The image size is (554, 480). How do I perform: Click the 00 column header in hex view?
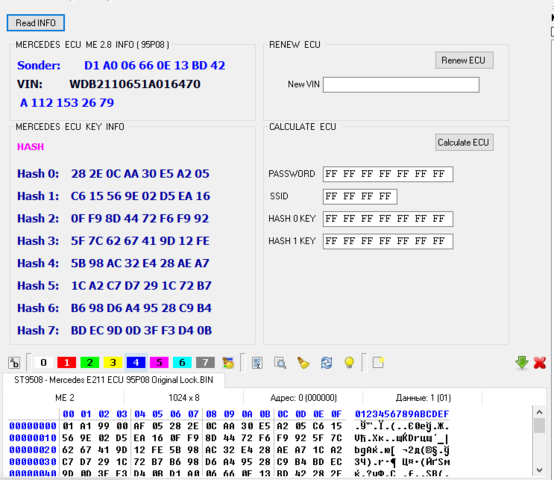(x=69, y=414)
